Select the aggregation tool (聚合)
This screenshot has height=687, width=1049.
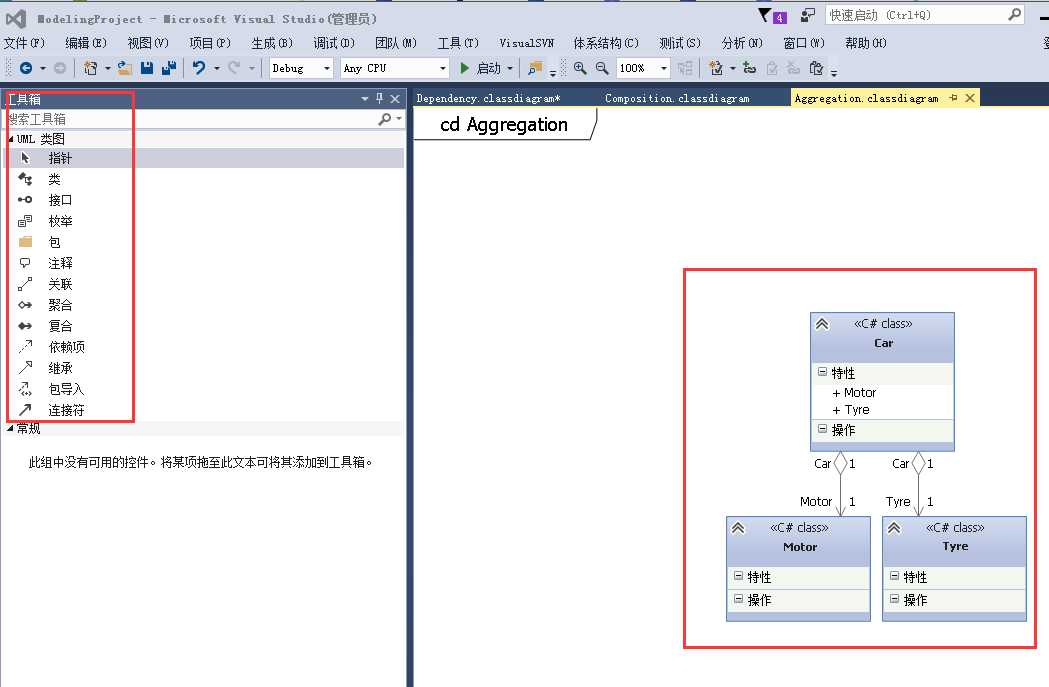(x=203, y=306)
